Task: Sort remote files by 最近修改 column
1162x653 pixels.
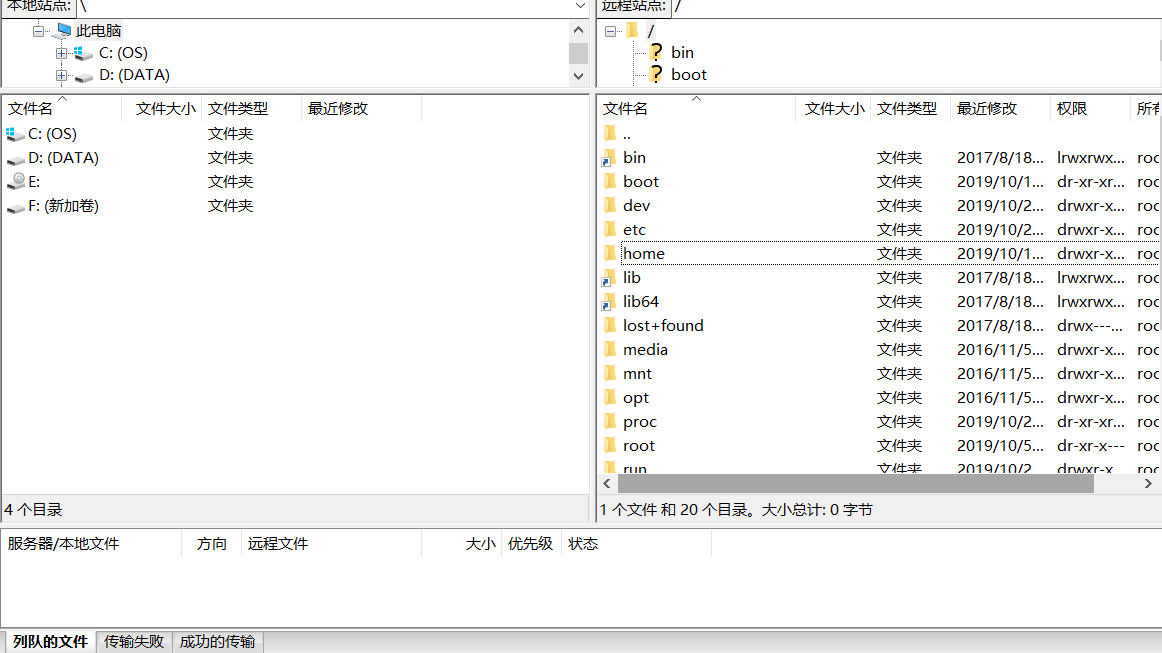Action: (x=1000, y=109)
